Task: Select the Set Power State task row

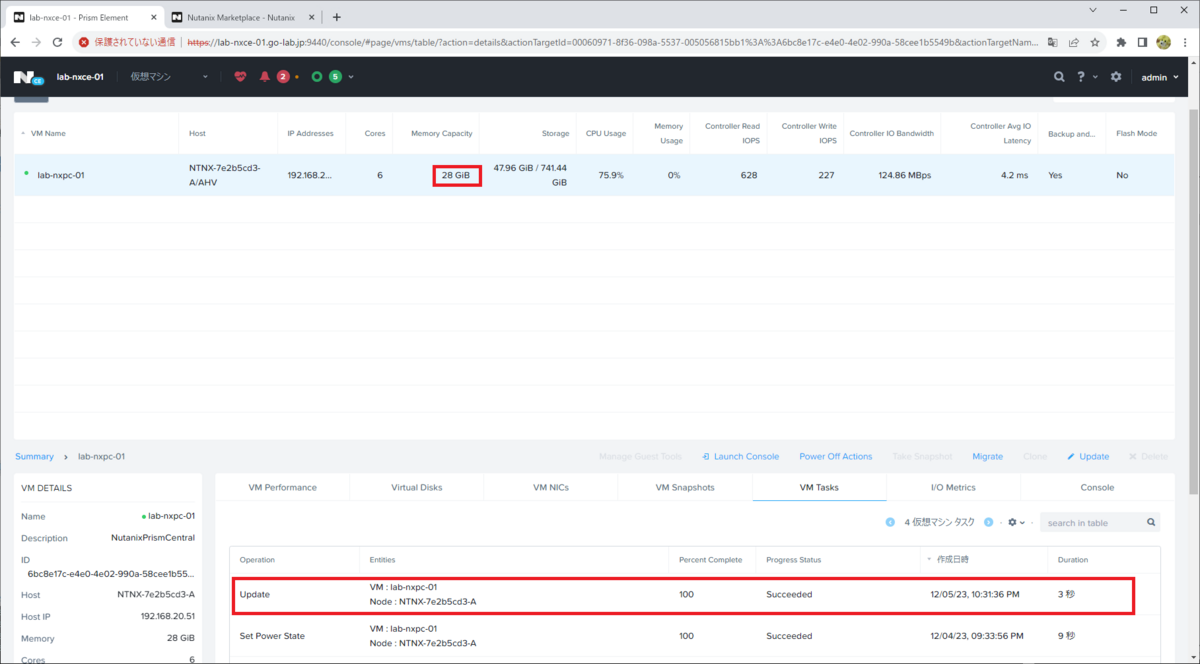Action: [695, 636]
